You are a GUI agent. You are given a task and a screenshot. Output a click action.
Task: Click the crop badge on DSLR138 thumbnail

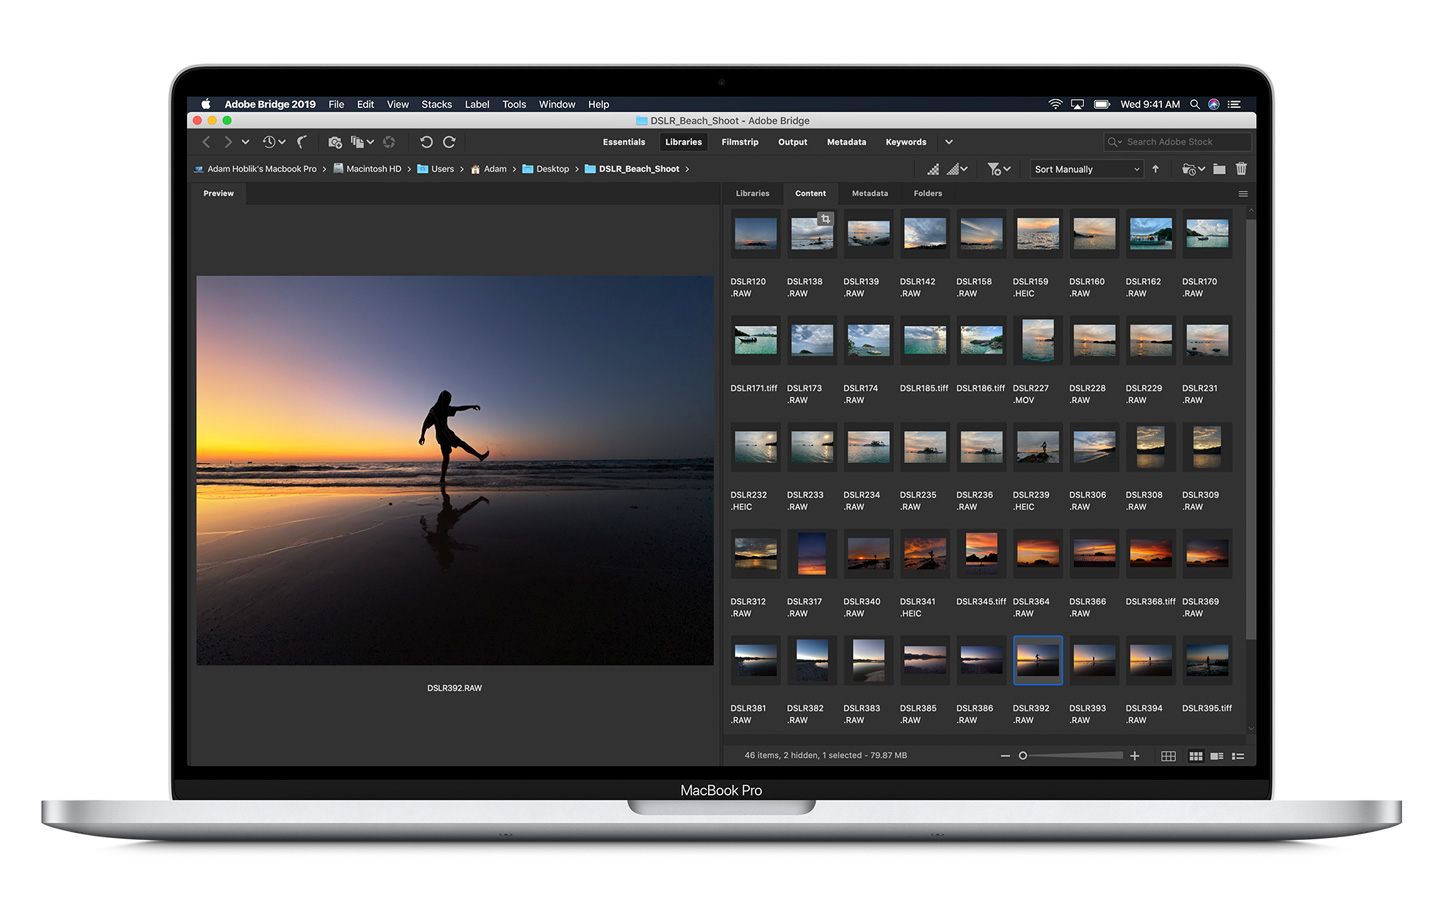pyautogui.click(x=825, y=219)
